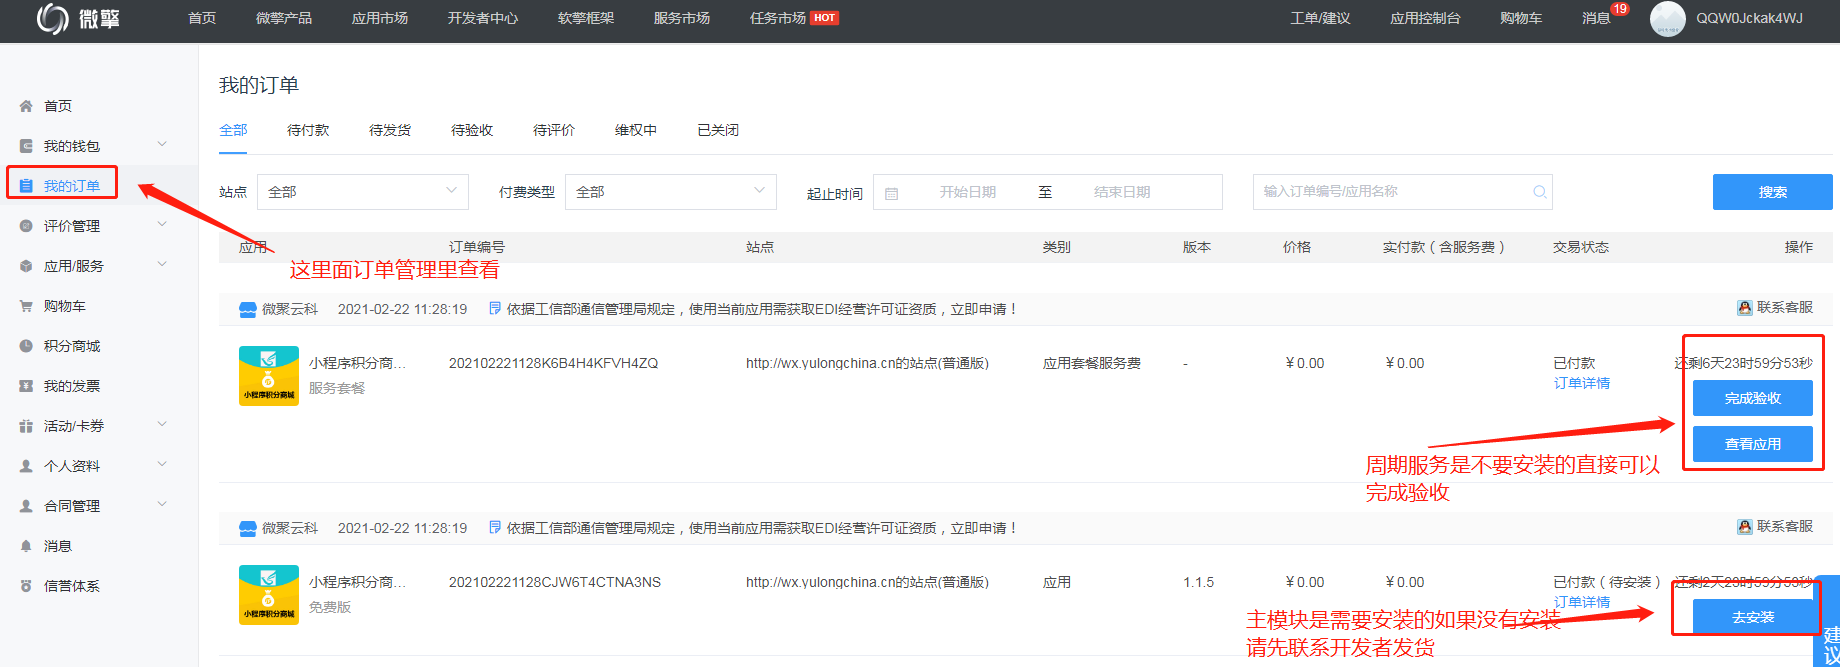1840x667 pixels.
Task: Click order number 202102221128CJW6T4CTNA3NS
Action: tap(555, 582)
